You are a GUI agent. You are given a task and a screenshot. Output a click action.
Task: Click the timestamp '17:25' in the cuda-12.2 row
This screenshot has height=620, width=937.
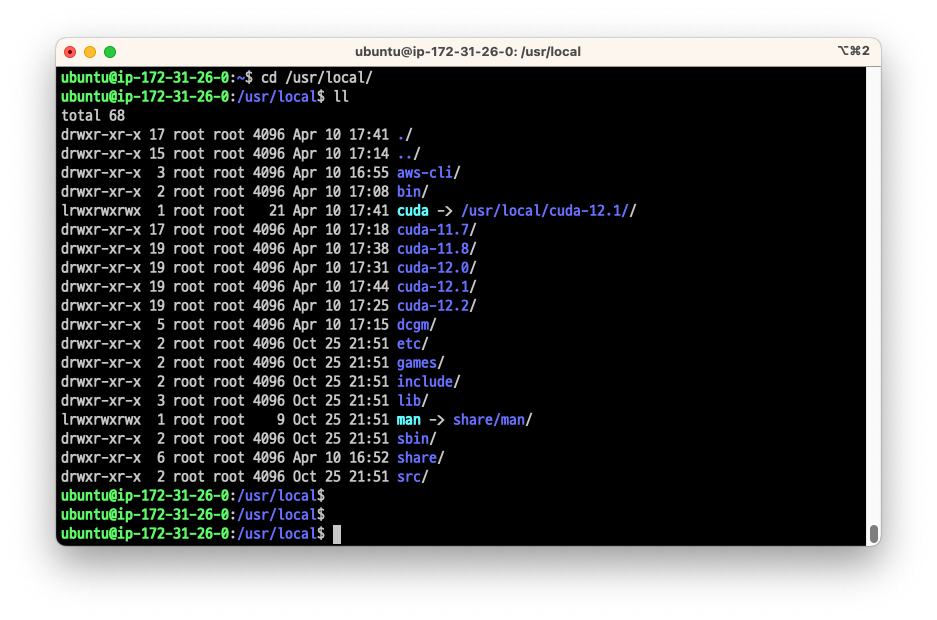click(x=369, y=306)
